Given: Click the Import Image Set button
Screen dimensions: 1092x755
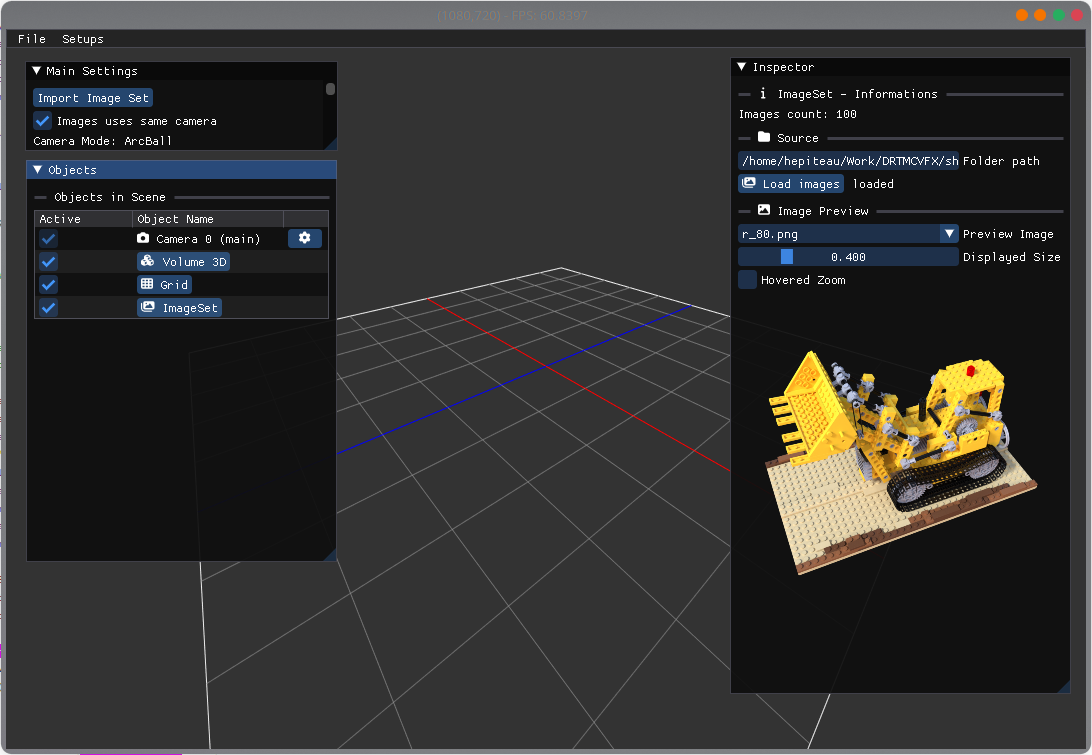Looking at the screenshot, I should coord(93,98).
